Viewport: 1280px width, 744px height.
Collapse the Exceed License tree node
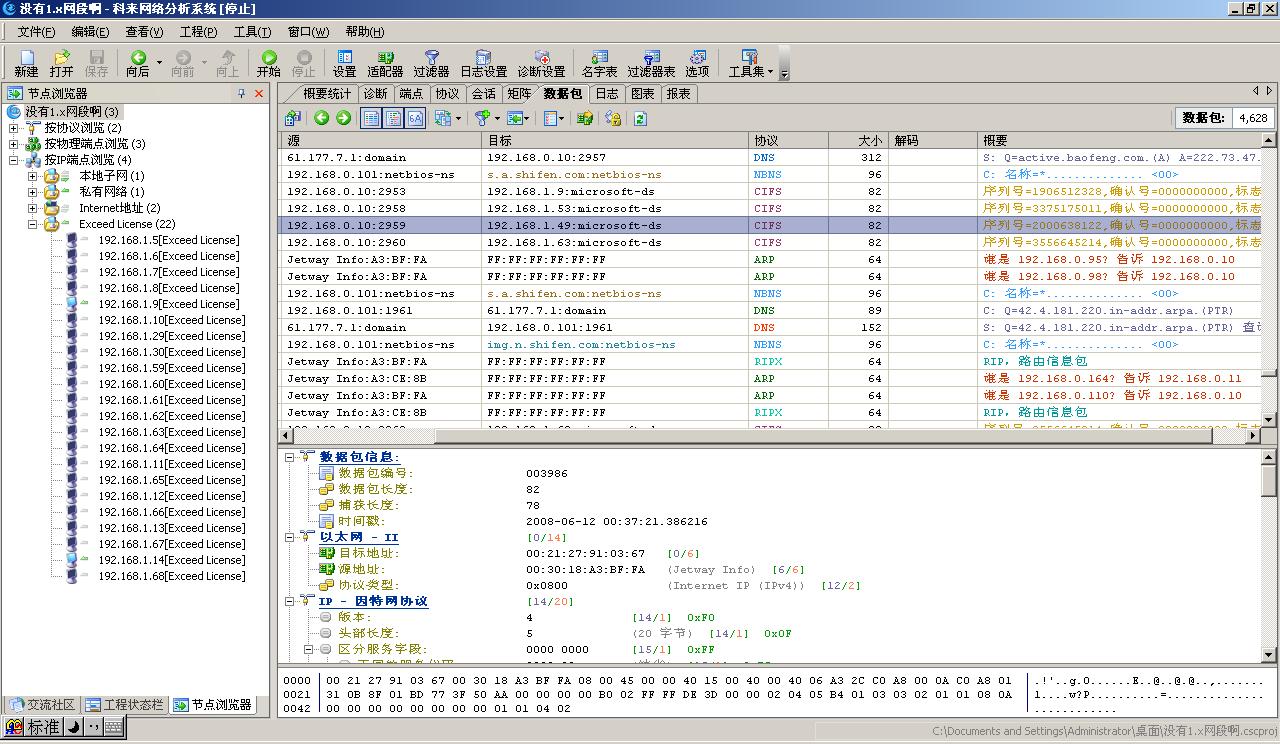click(33, 224)
